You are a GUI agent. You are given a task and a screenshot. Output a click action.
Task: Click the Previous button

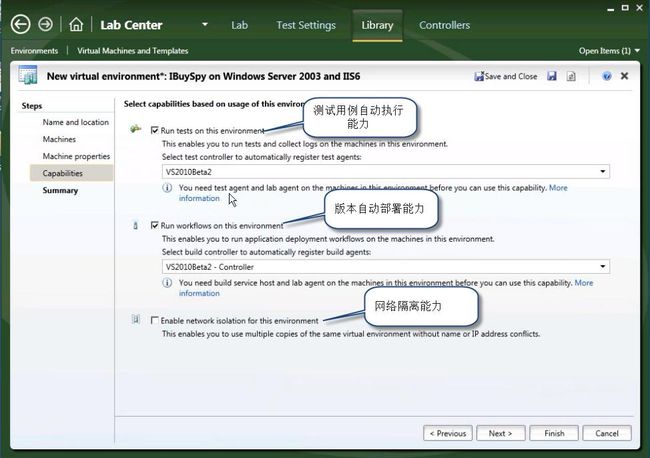pos(448,433)
